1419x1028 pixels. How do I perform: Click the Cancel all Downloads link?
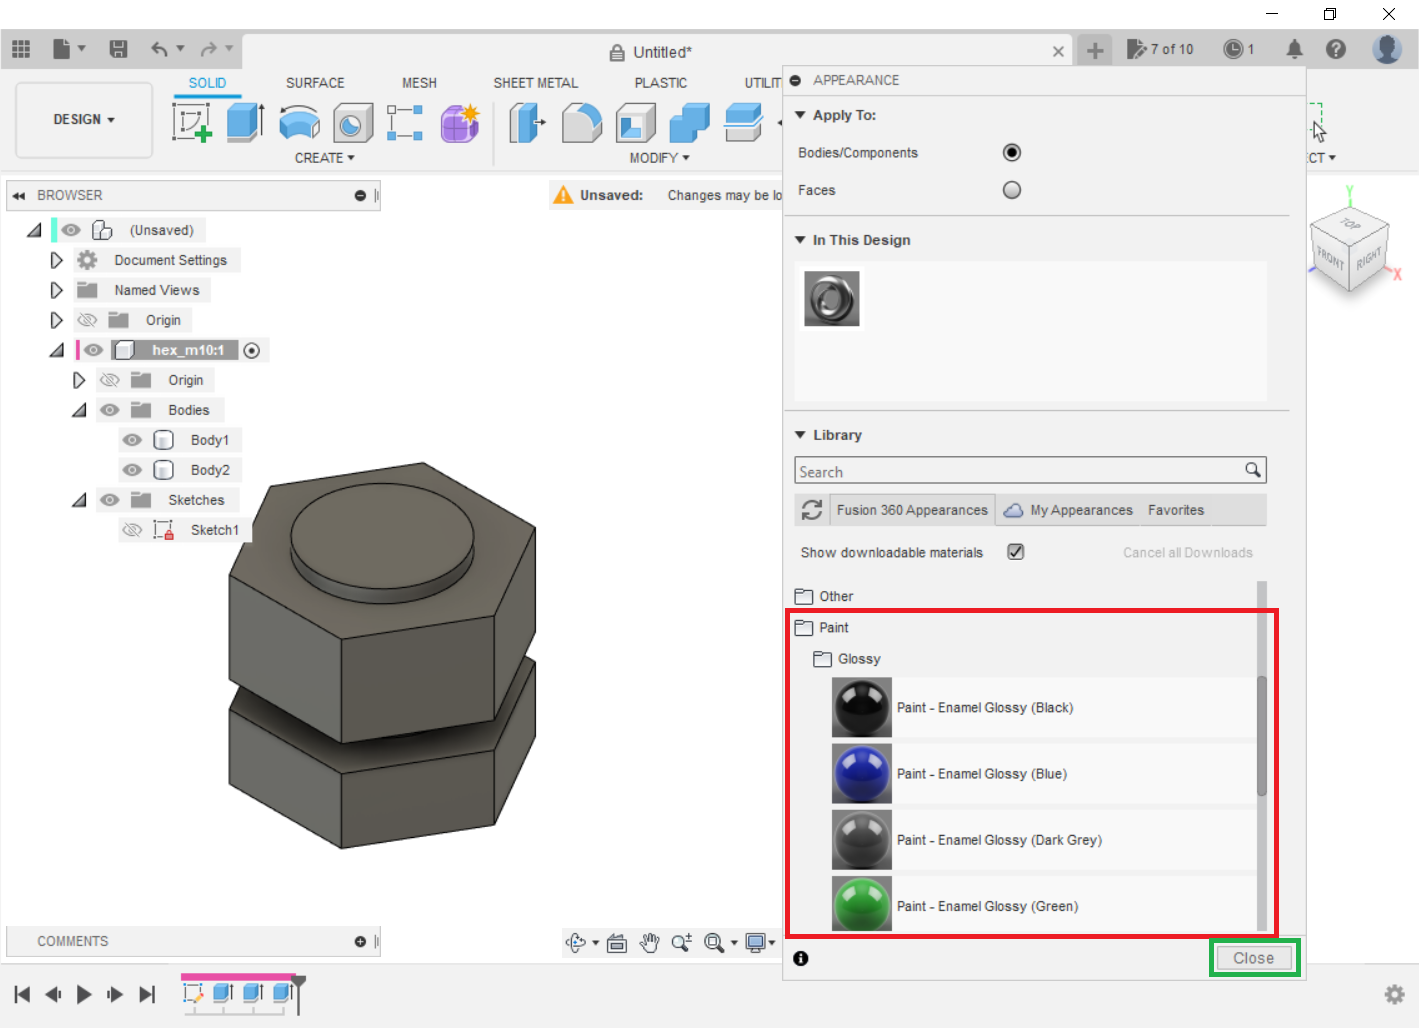pyautogui.click(x=1187, y=553)
